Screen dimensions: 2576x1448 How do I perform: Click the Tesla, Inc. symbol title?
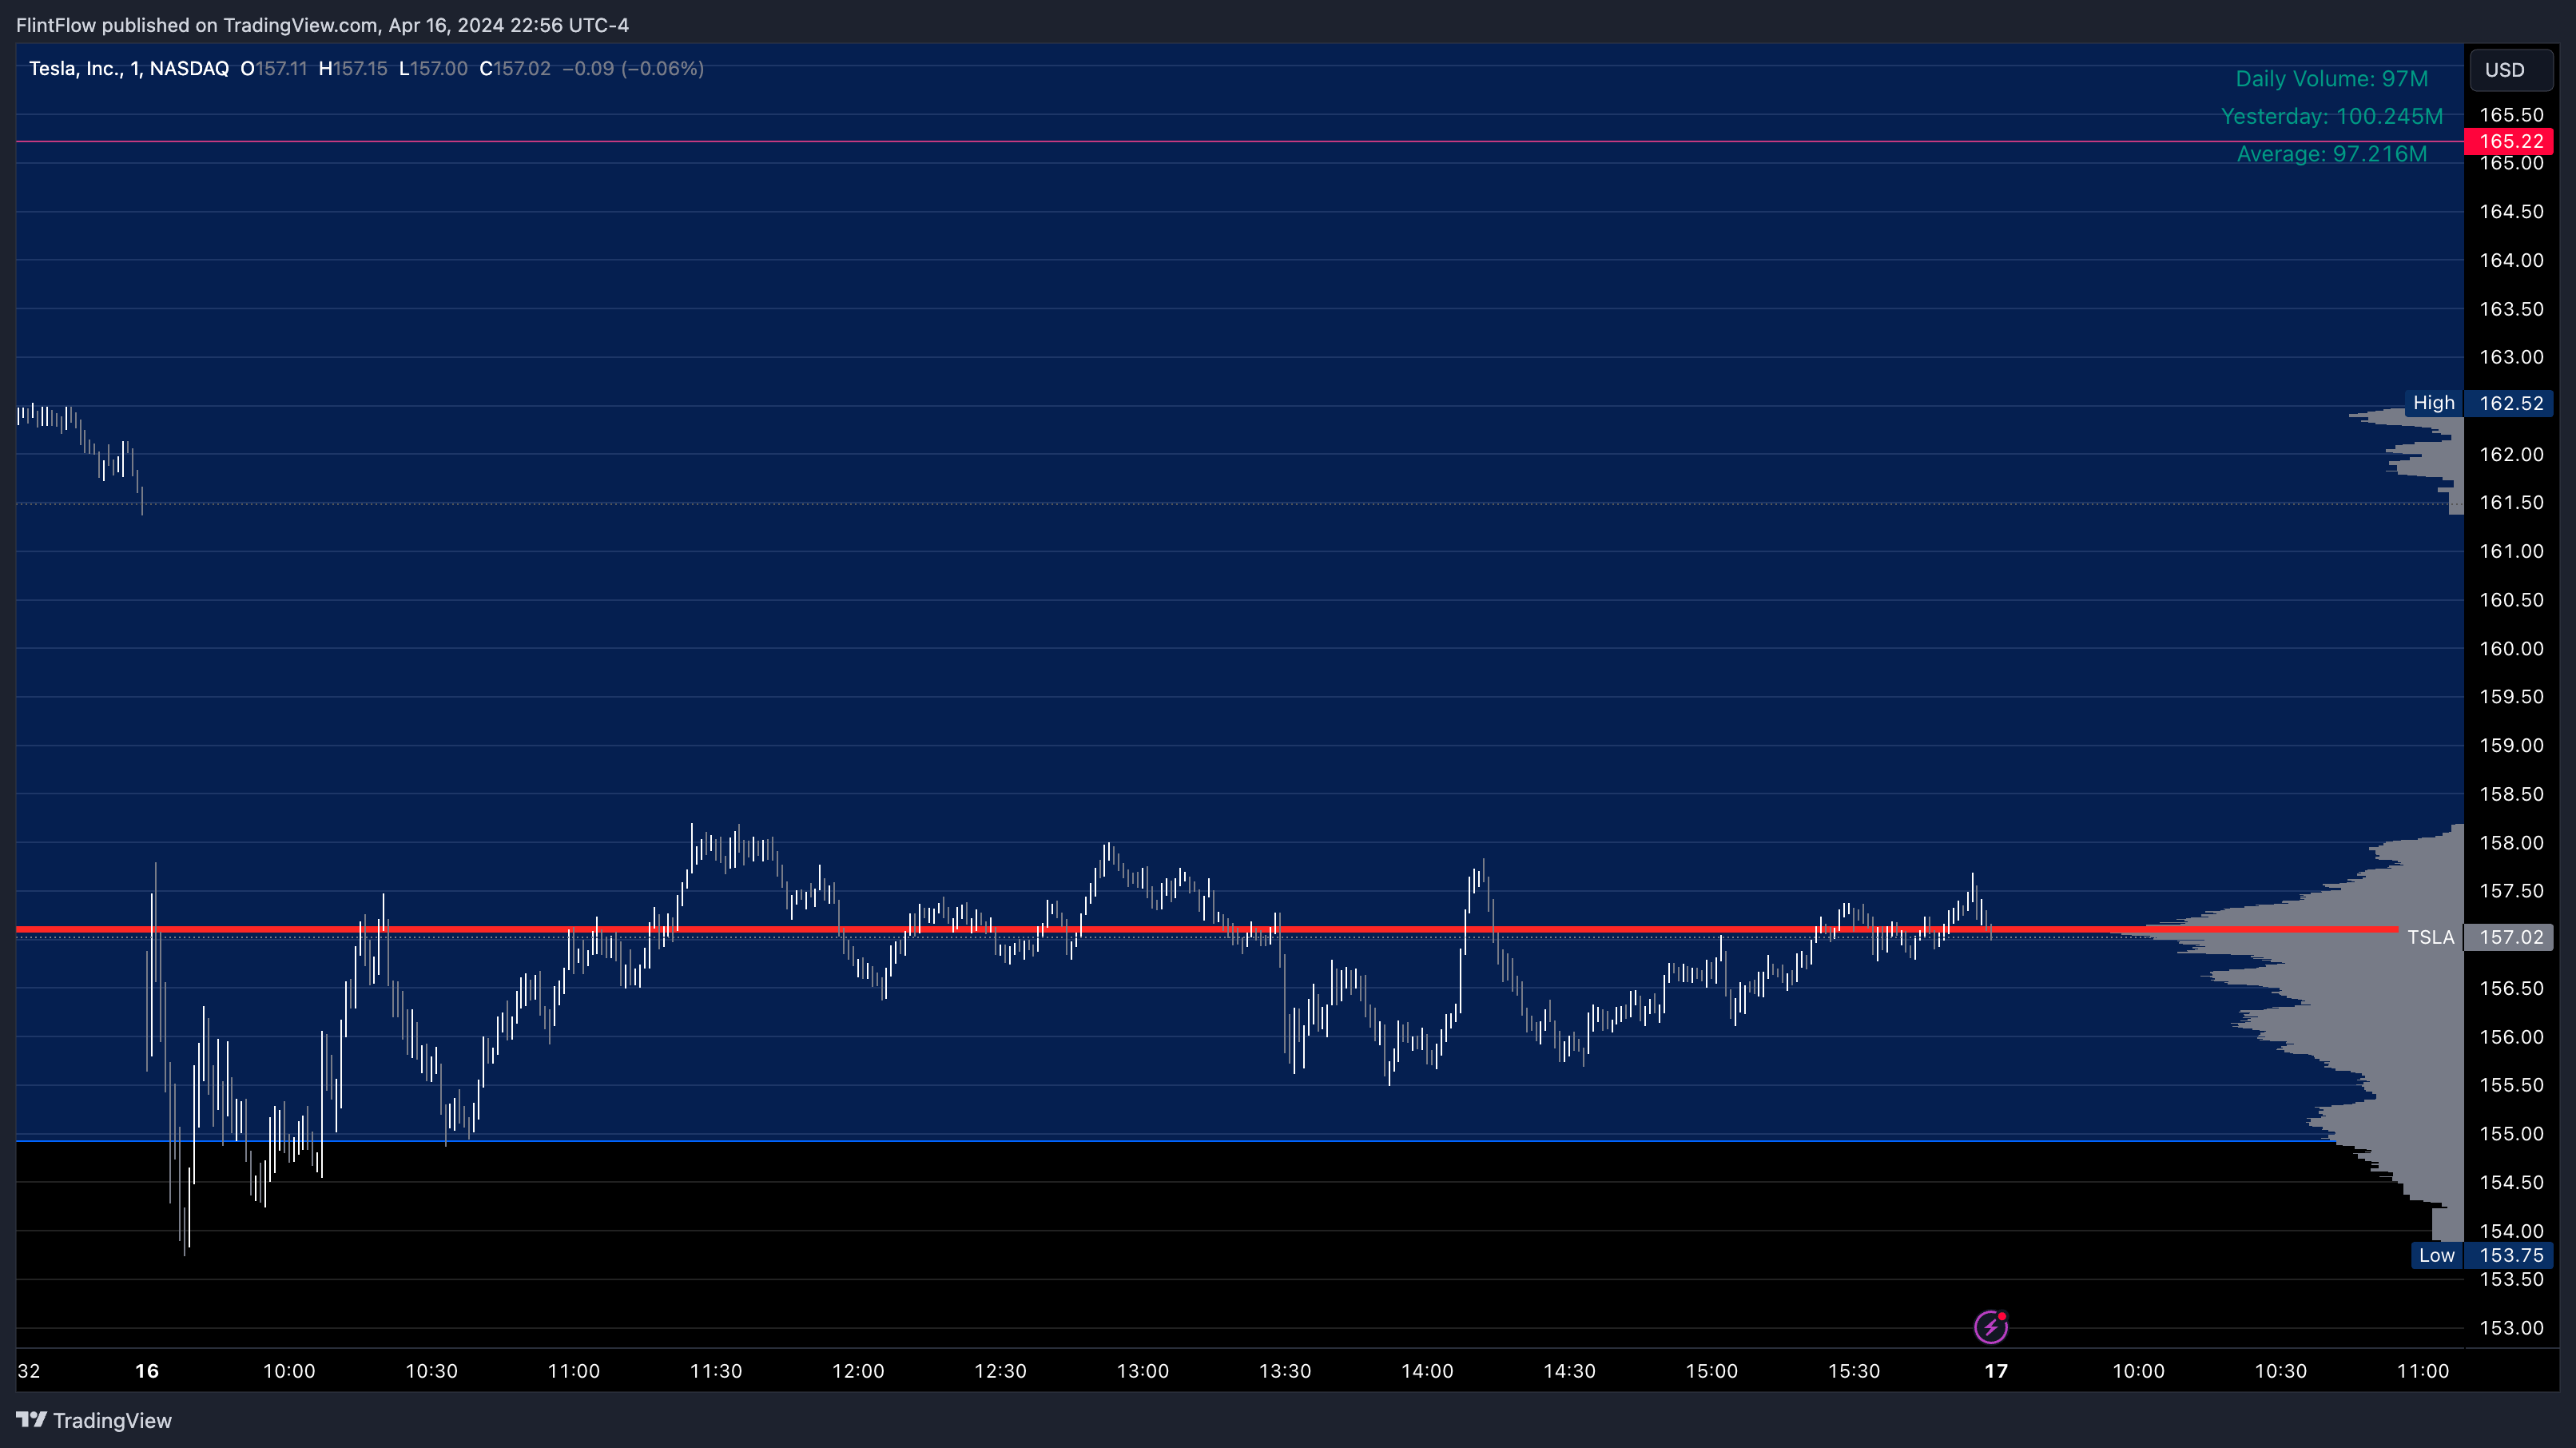[x=129, y=68]
